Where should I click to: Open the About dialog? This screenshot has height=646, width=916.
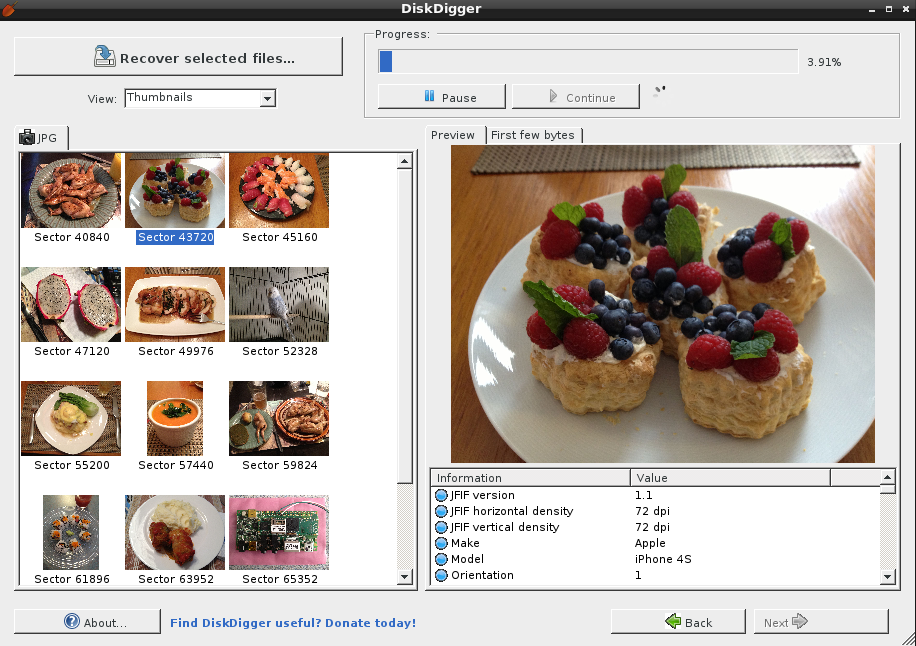pos(88,622)
